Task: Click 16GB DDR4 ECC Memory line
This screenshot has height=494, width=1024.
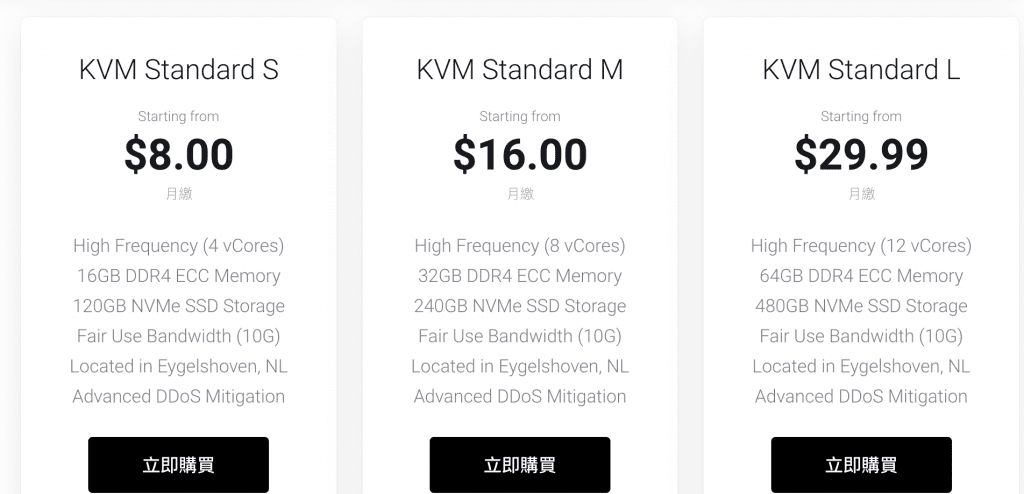Action: [x=179, y=276]
